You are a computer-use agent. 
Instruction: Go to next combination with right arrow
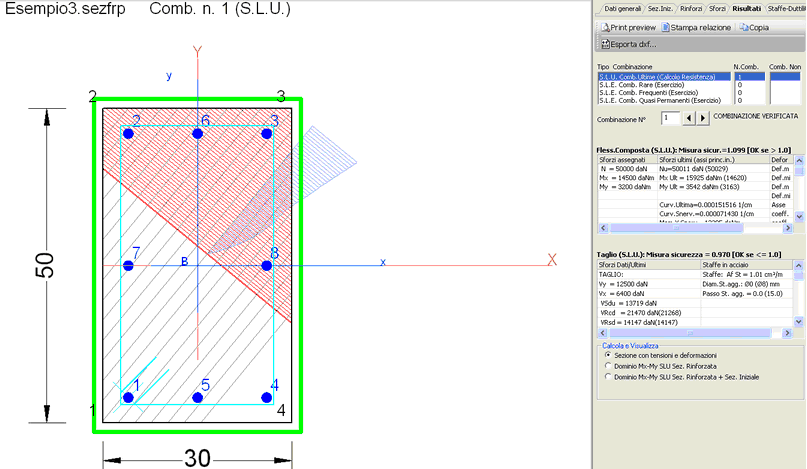pos(703,118)
